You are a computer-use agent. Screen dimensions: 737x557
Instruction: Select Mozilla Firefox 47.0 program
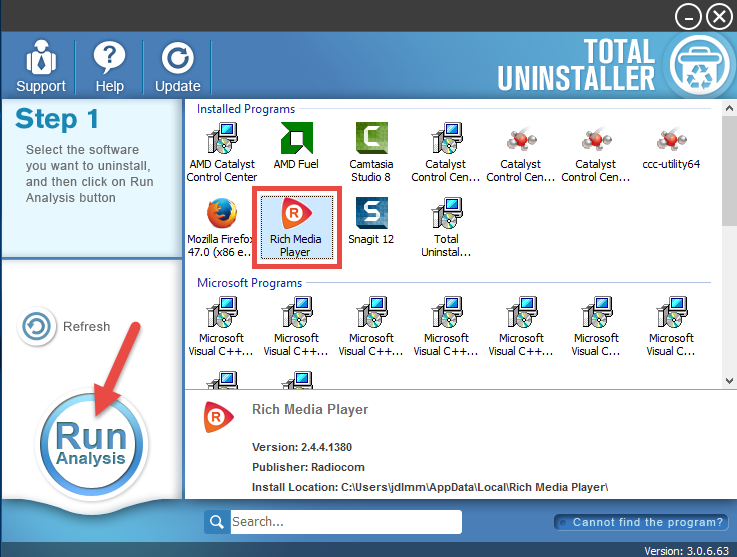(221, 228)
